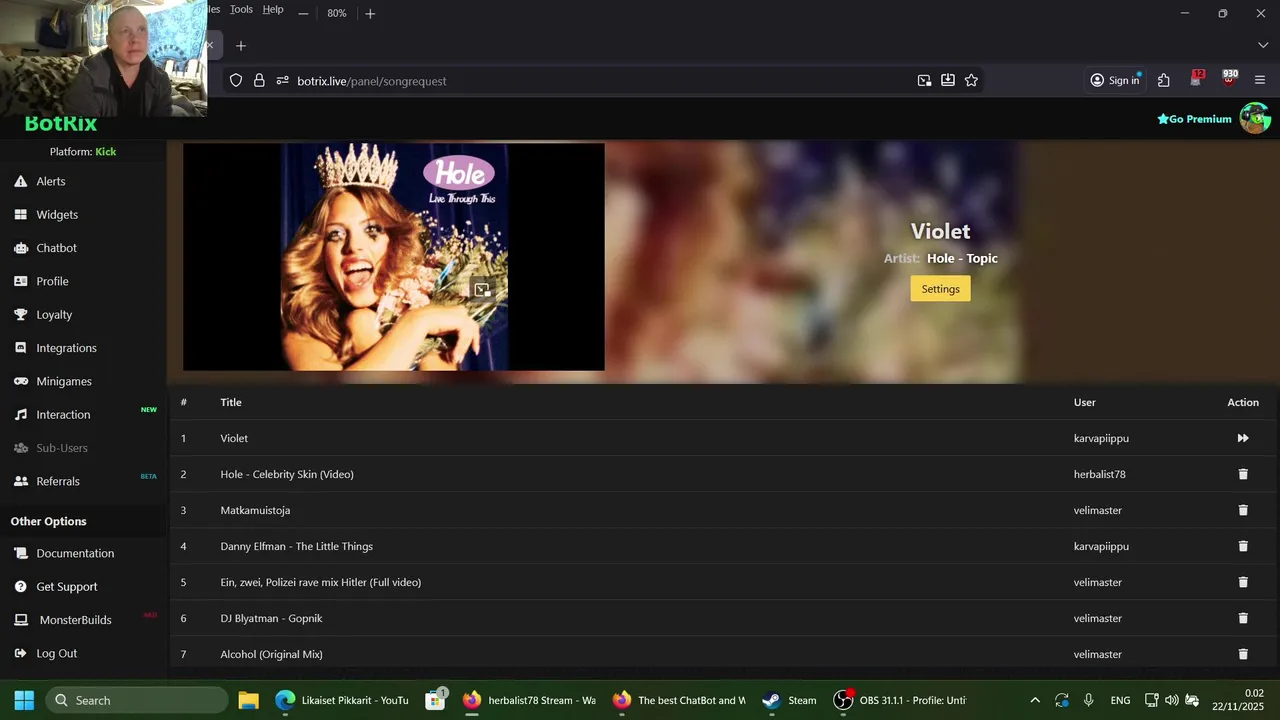This screenshot has width=1280, height=720.
Task: Open a new browser tab
Action: (240, 46)
